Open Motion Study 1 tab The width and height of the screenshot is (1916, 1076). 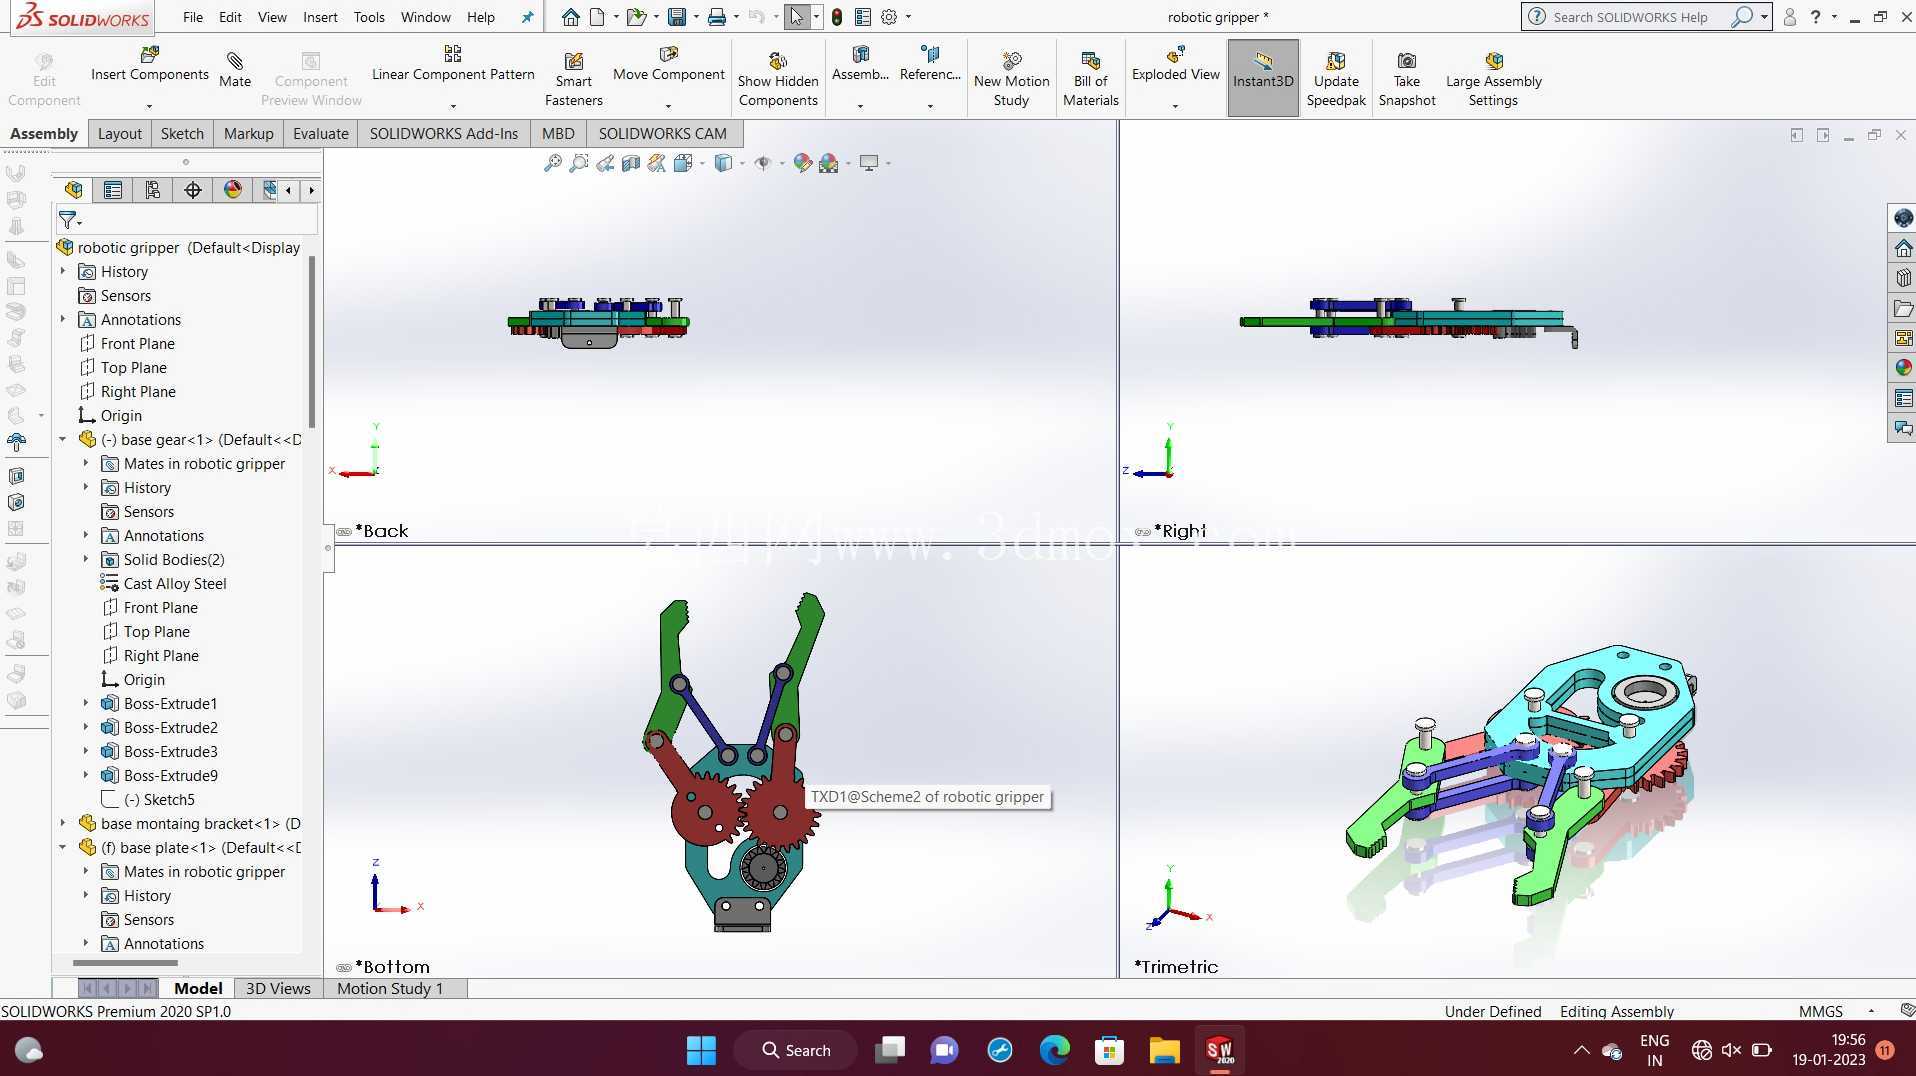tap(390, 988)
